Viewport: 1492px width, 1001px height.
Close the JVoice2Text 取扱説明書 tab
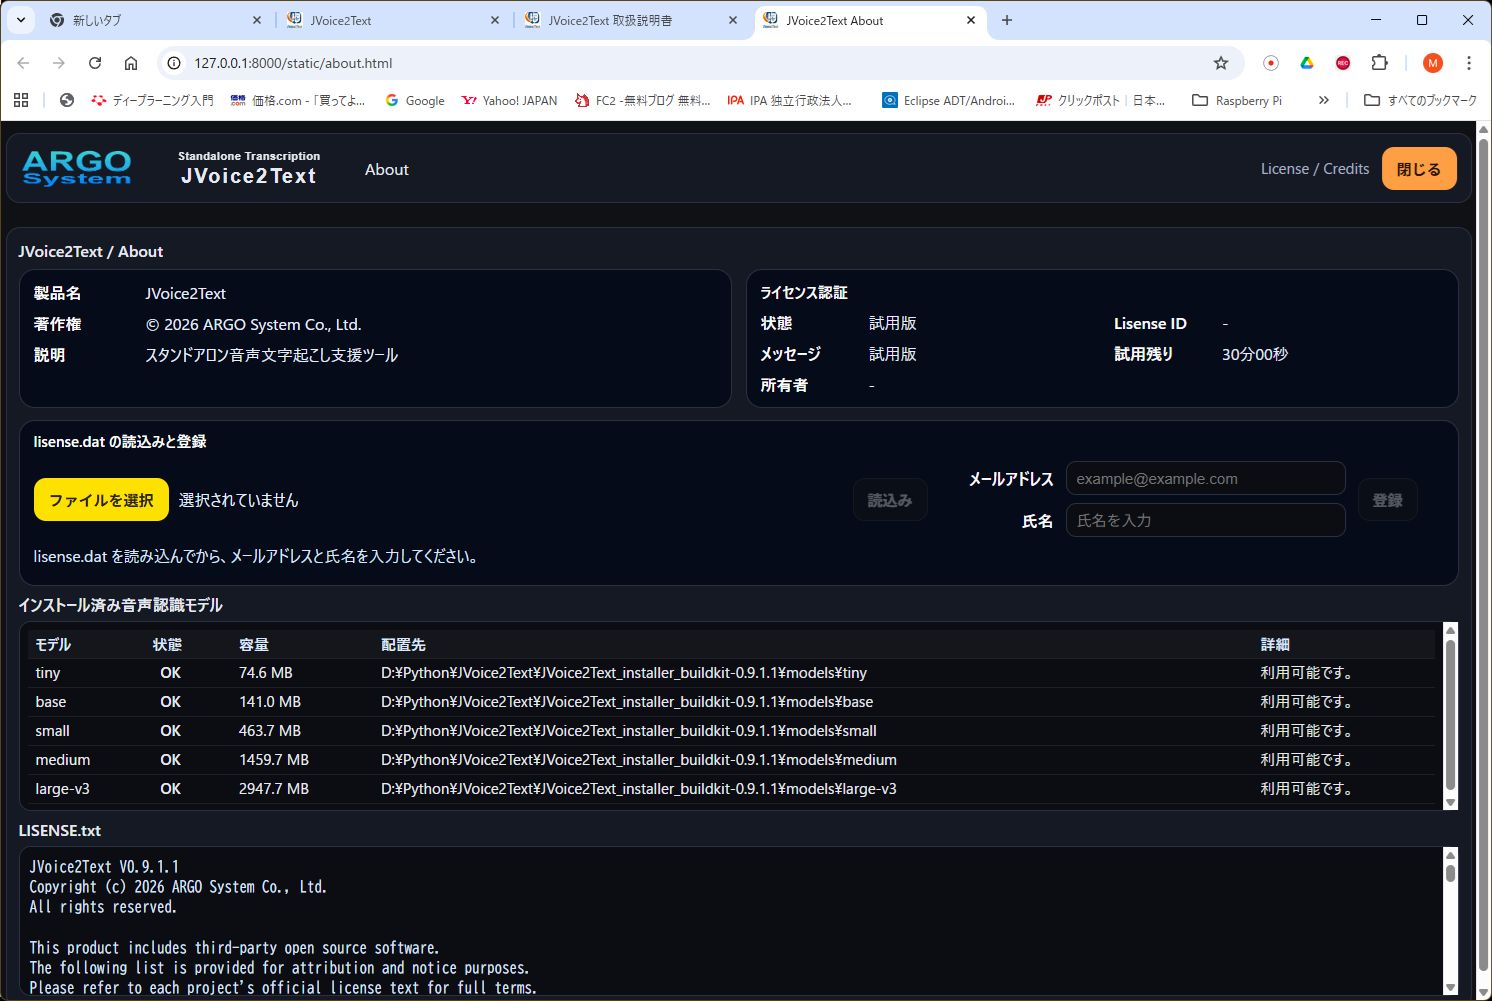point(733,20)
